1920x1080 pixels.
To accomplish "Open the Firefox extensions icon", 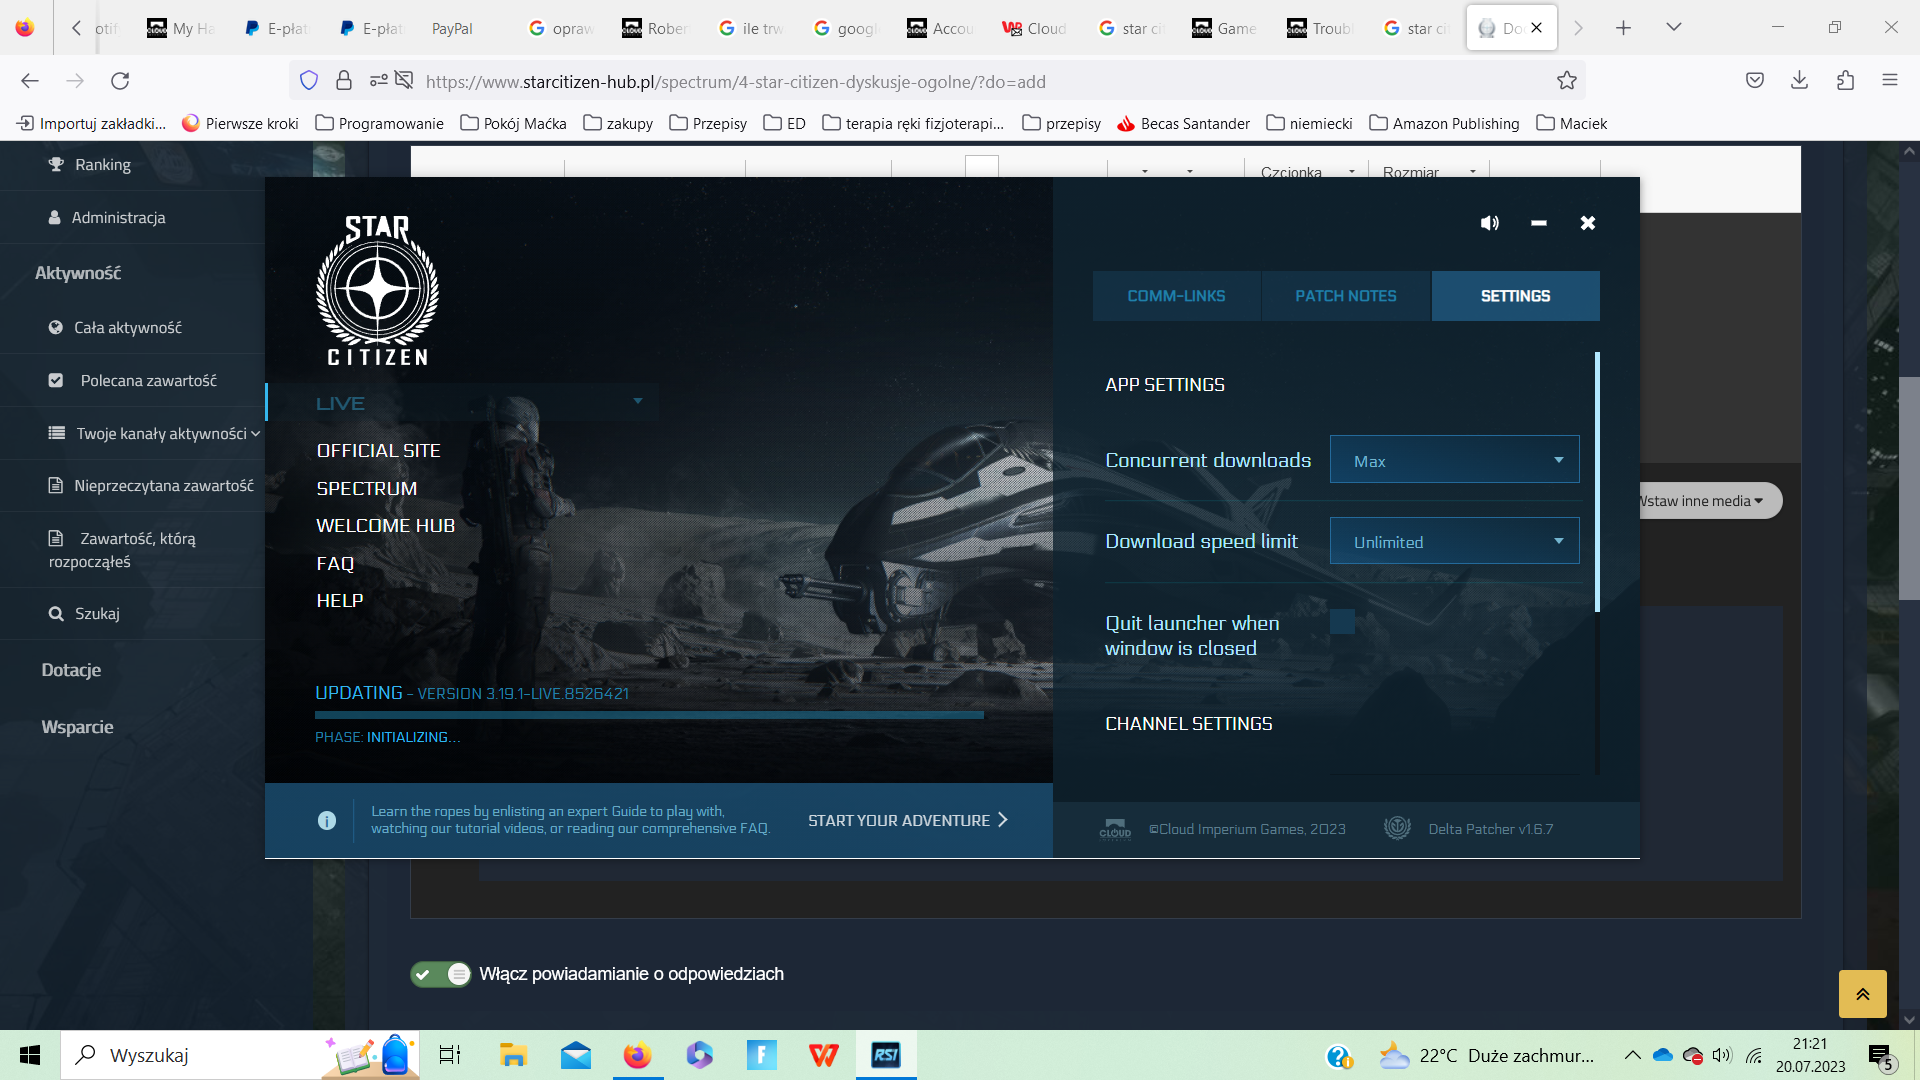I will tap(1846, 81).
